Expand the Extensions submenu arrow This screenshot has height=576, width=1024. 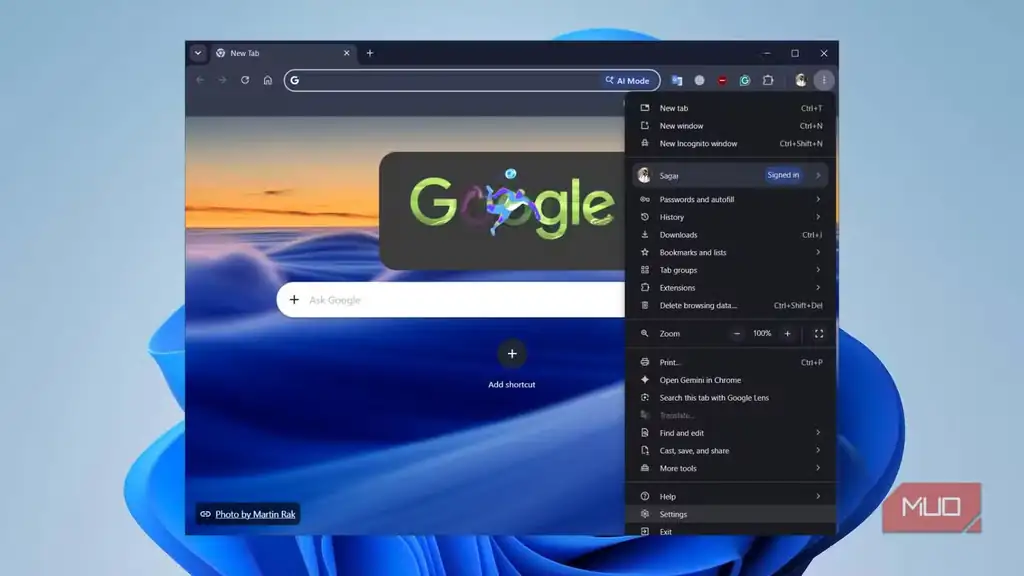click(x=818, y=287)
